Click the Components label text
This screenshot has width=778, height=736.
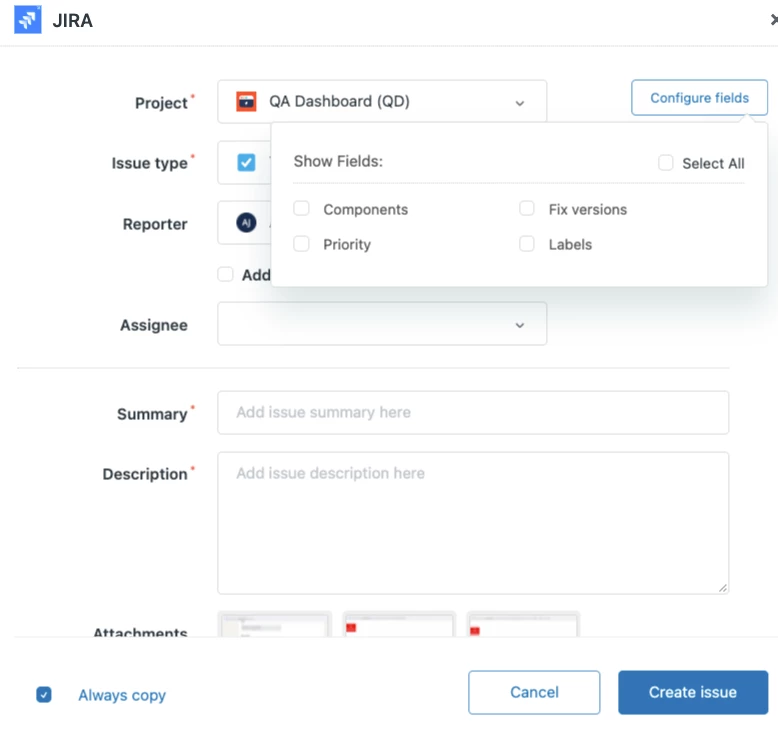tap(366, 209)
